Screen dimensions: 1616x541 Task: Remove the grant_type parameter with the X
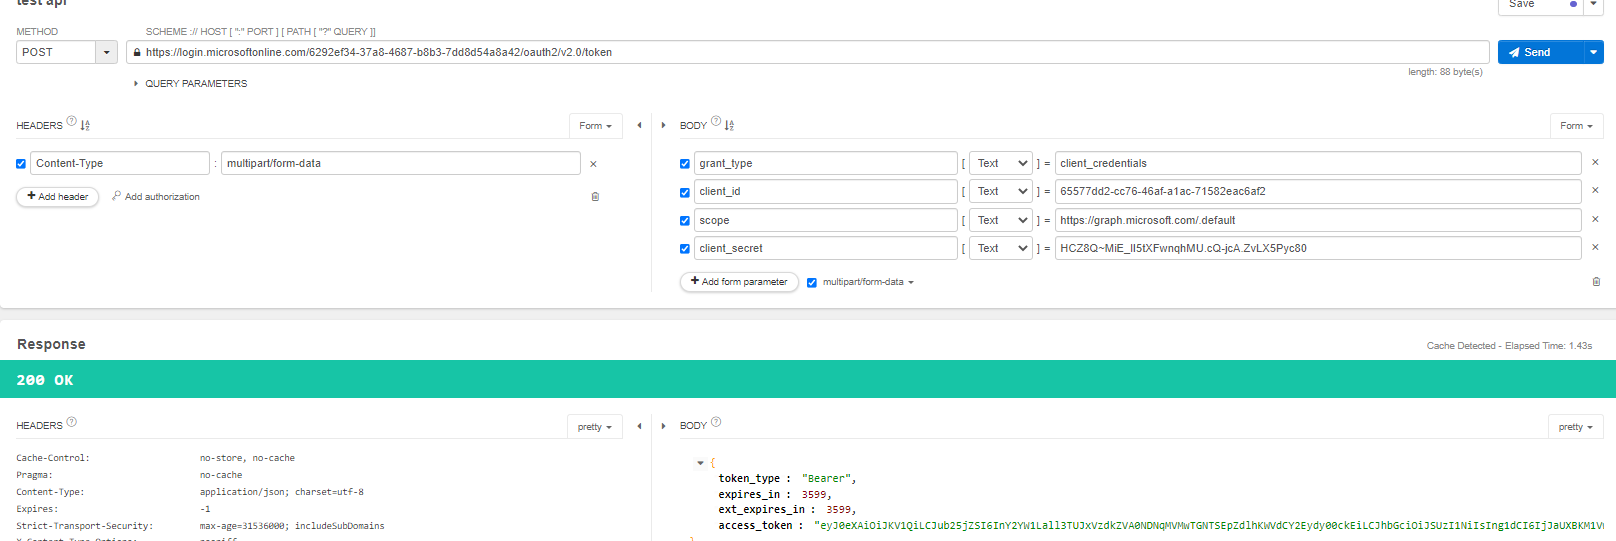1595,162
